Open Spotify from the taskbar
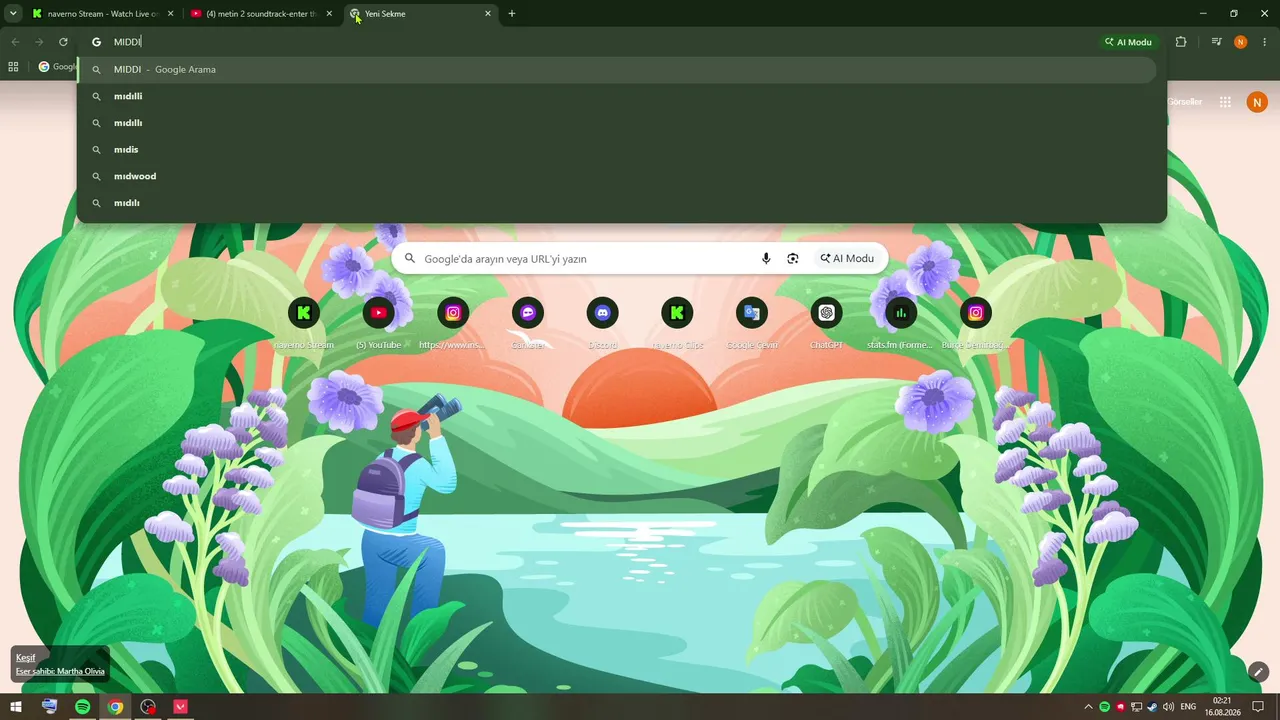 coord(83,707)
